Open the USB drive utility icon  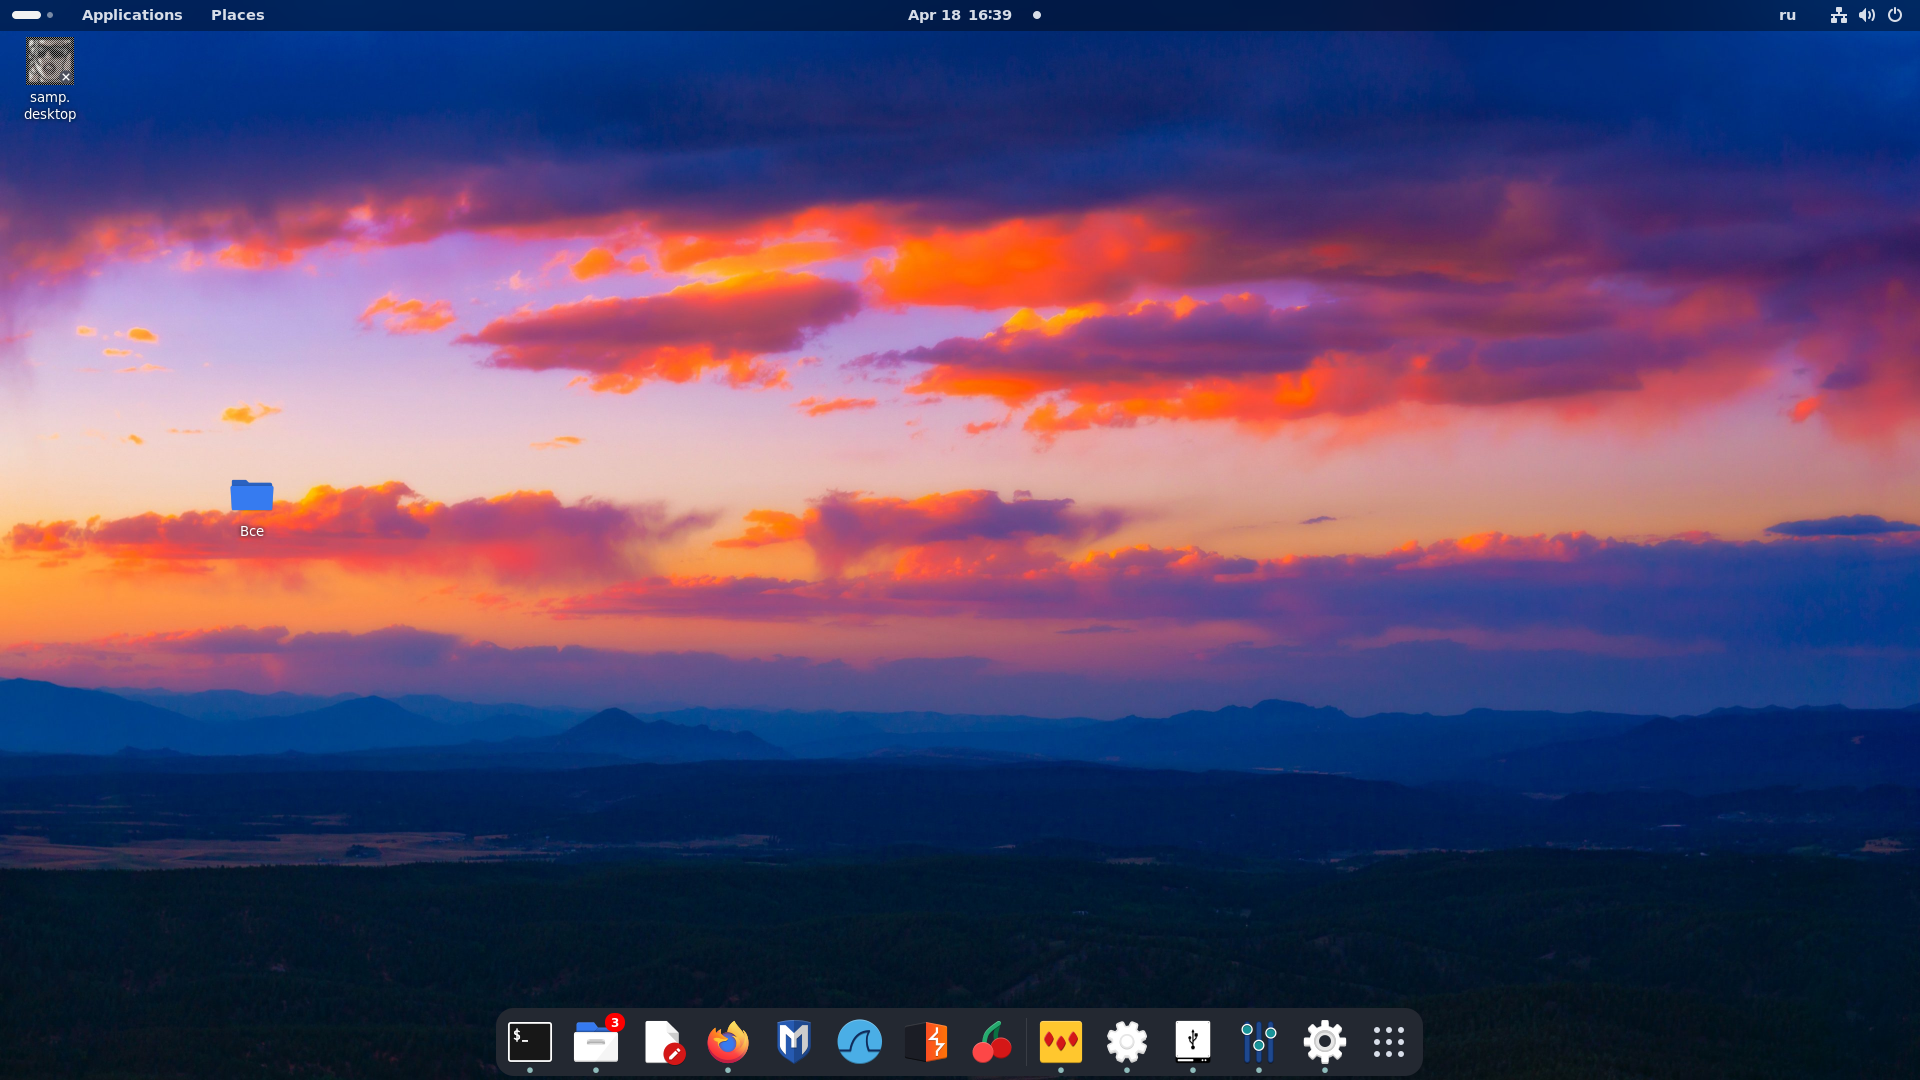click(1193, 1042)
